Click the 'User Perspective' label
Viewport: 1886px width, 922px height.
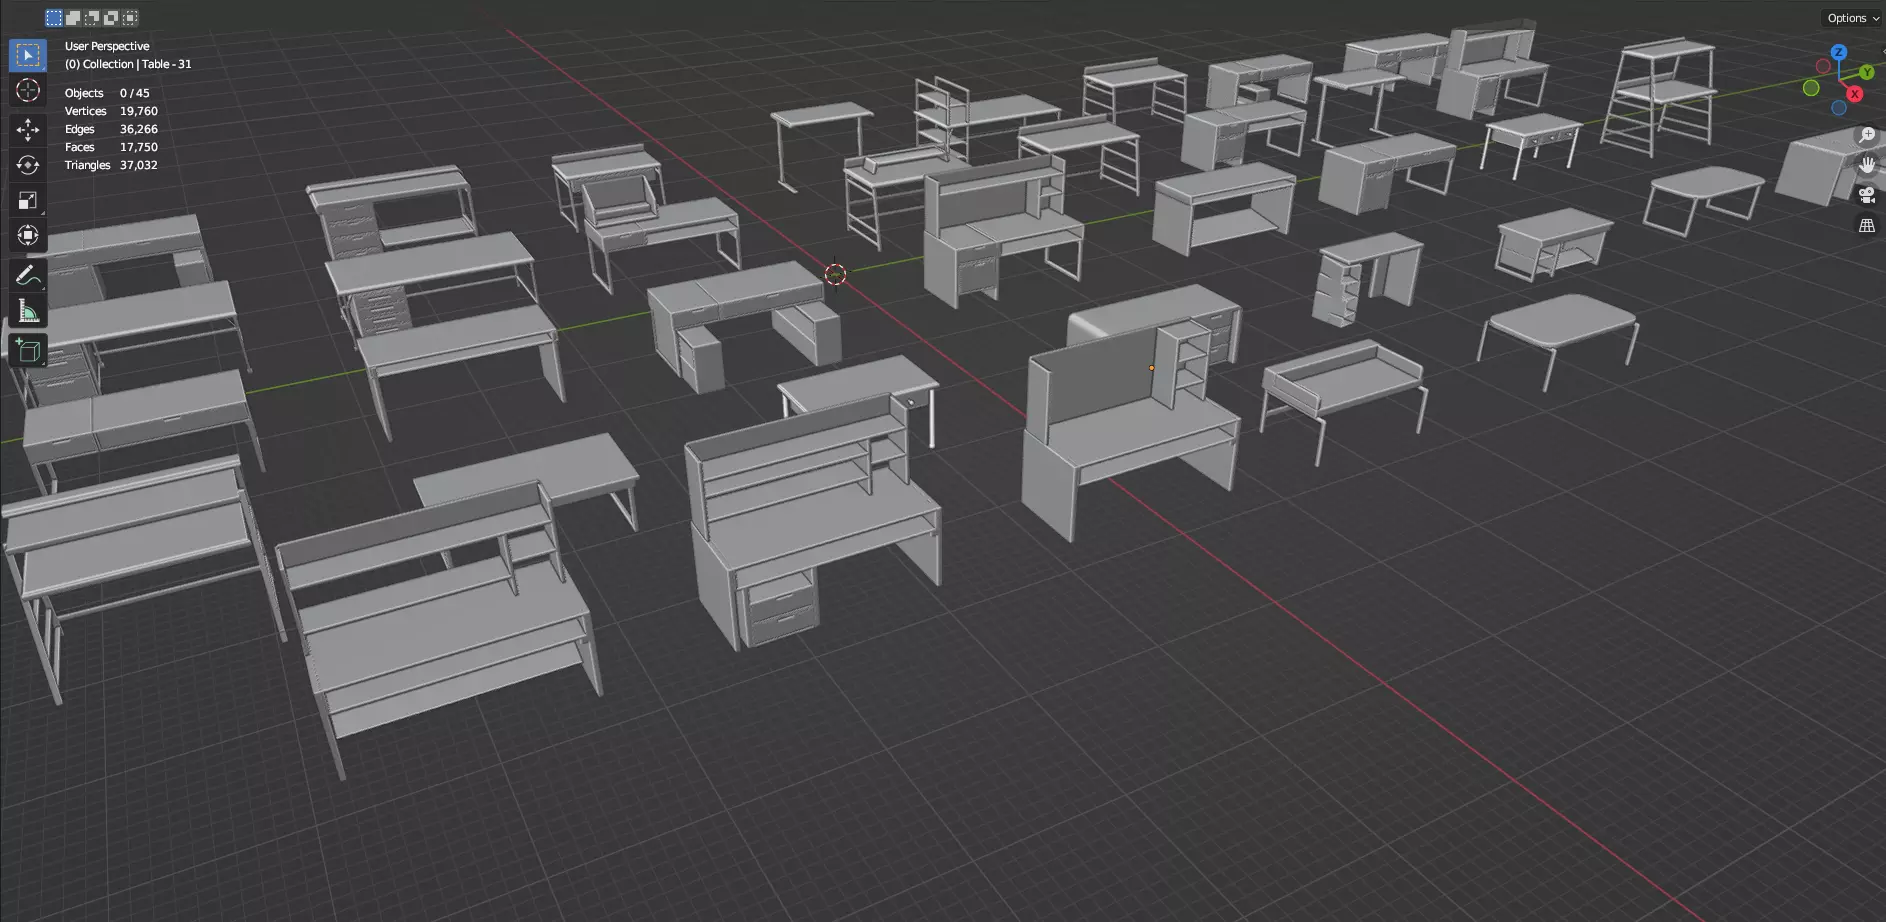(107, 46)
